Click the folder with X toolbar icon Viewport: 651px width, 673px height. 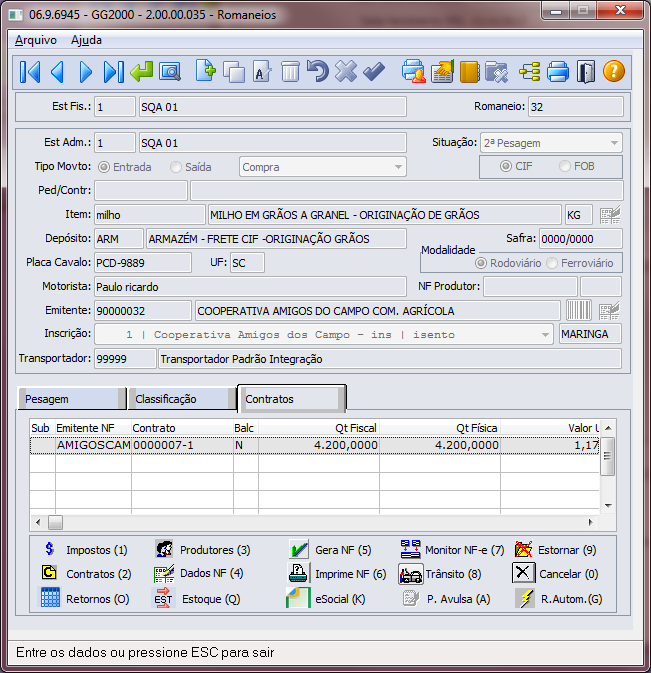pos(497,72)
